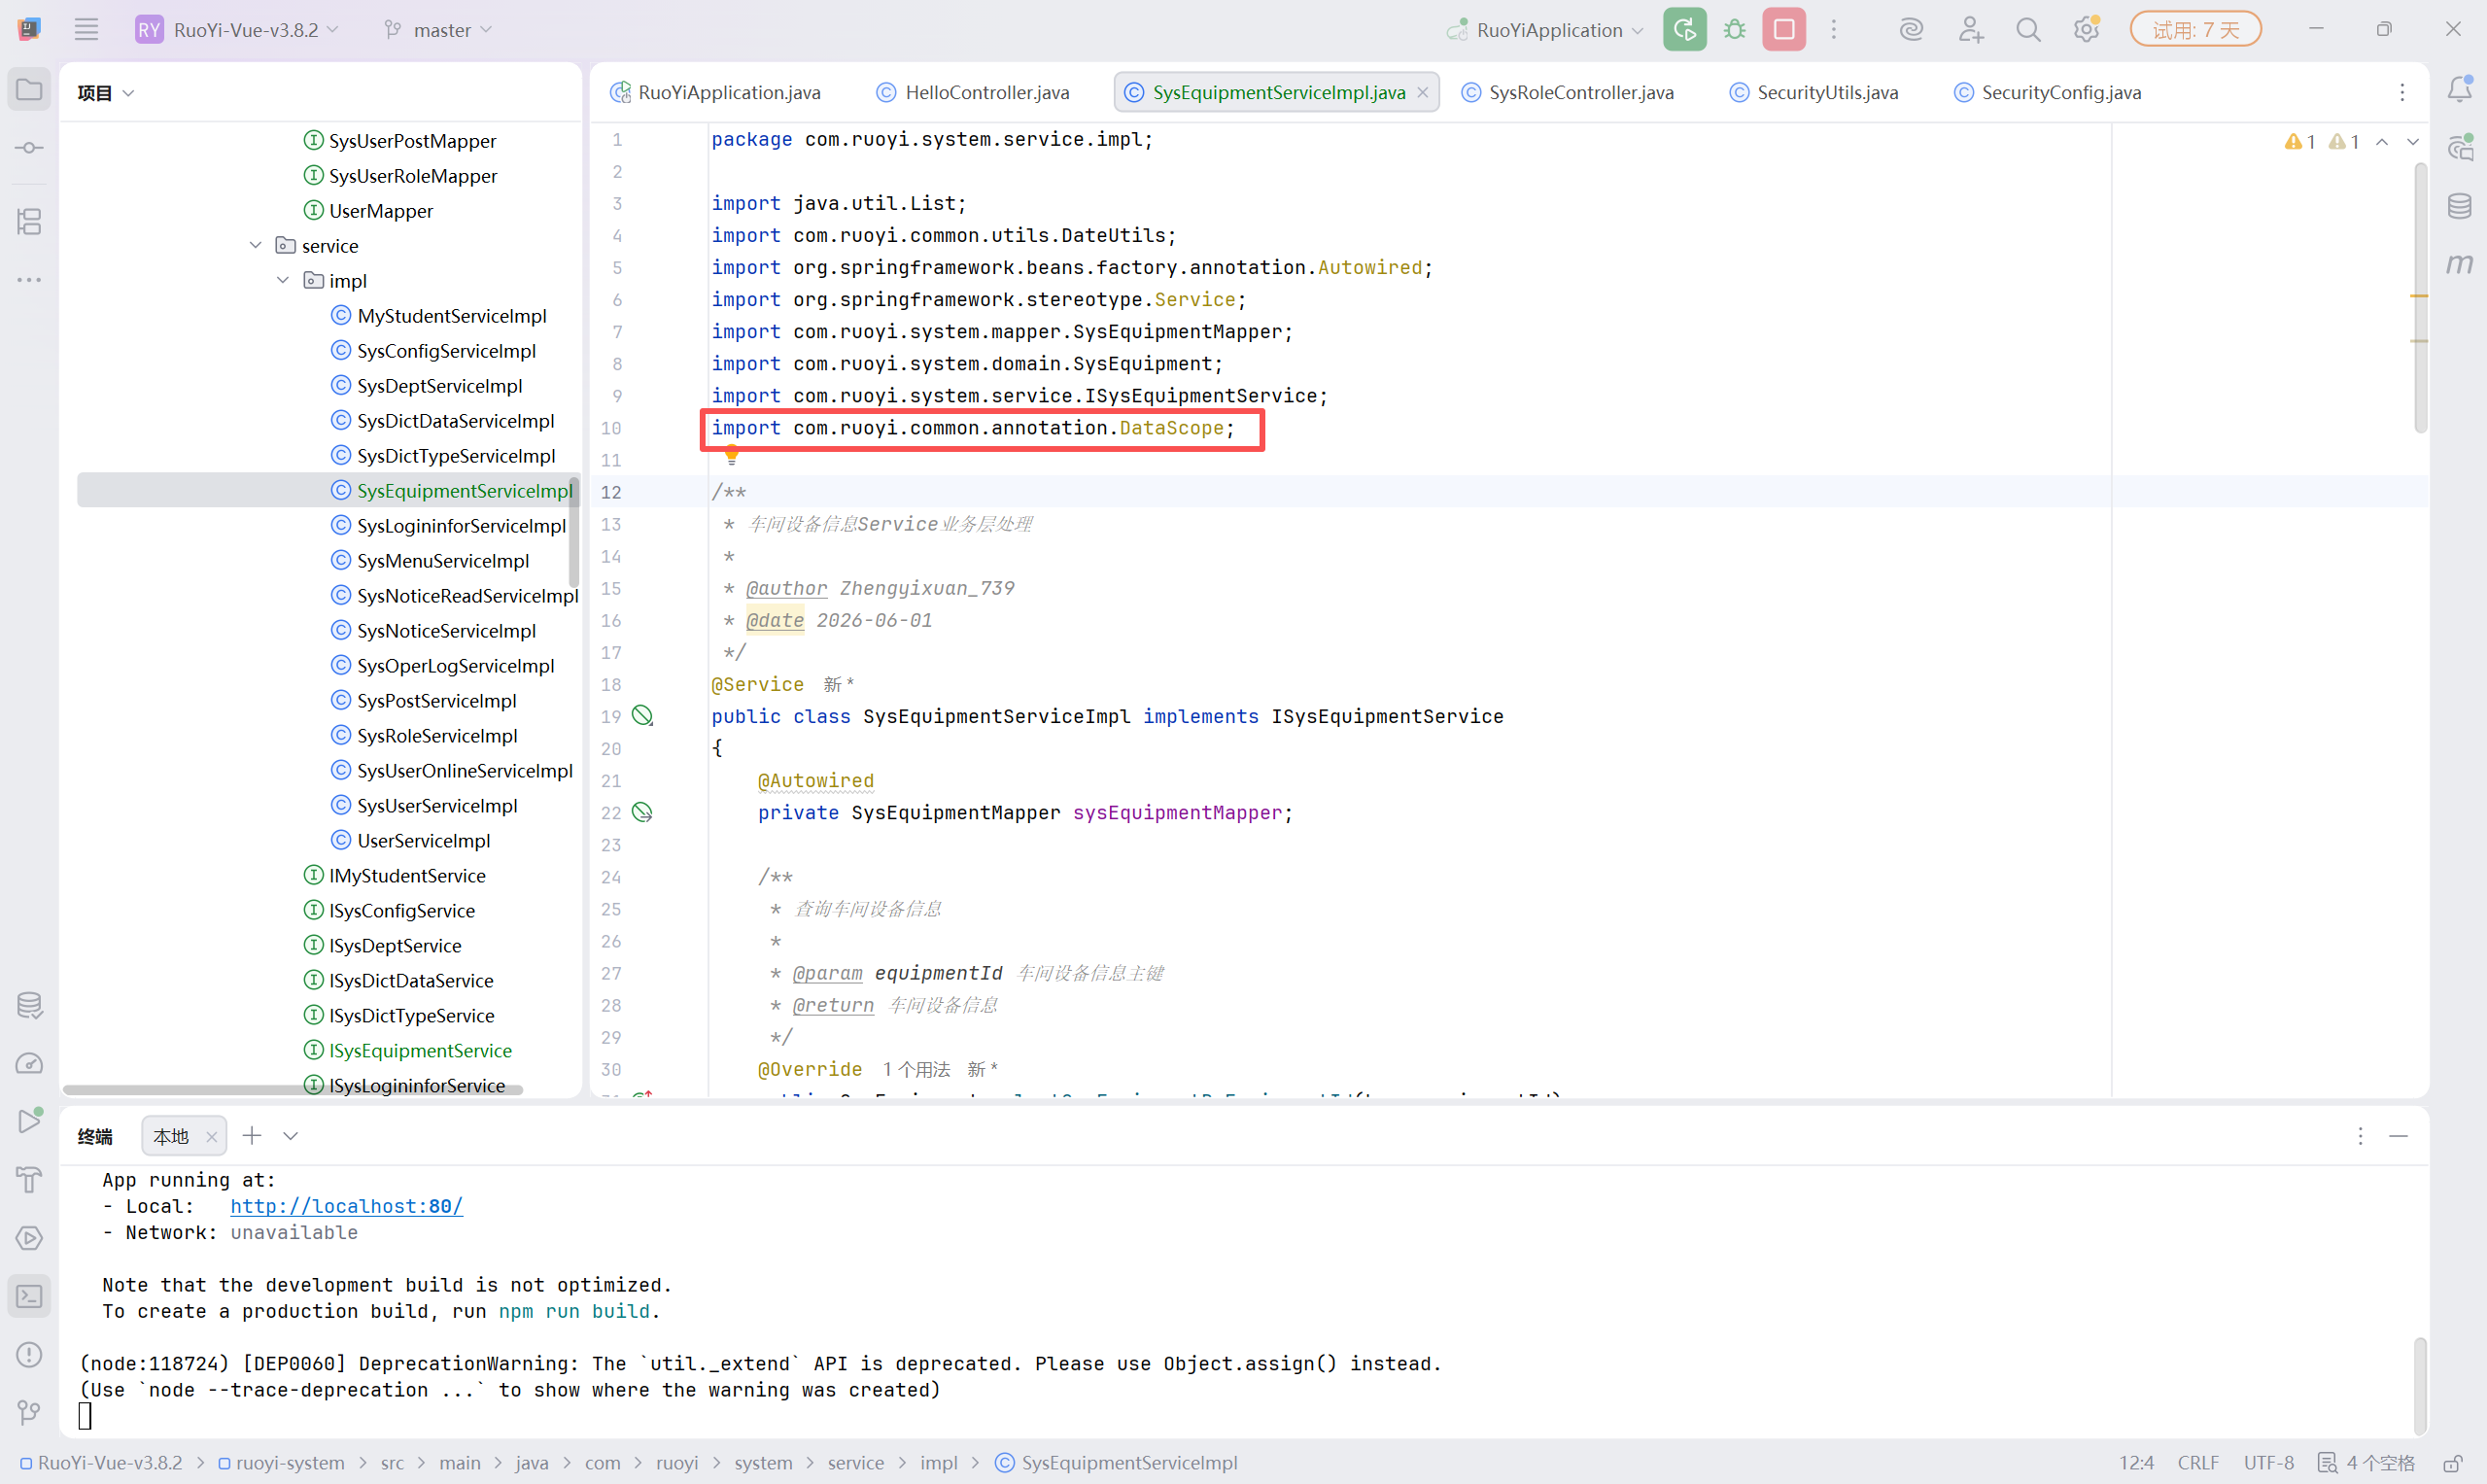
Task: Collapse the service folder
Action: pos(255,245)
